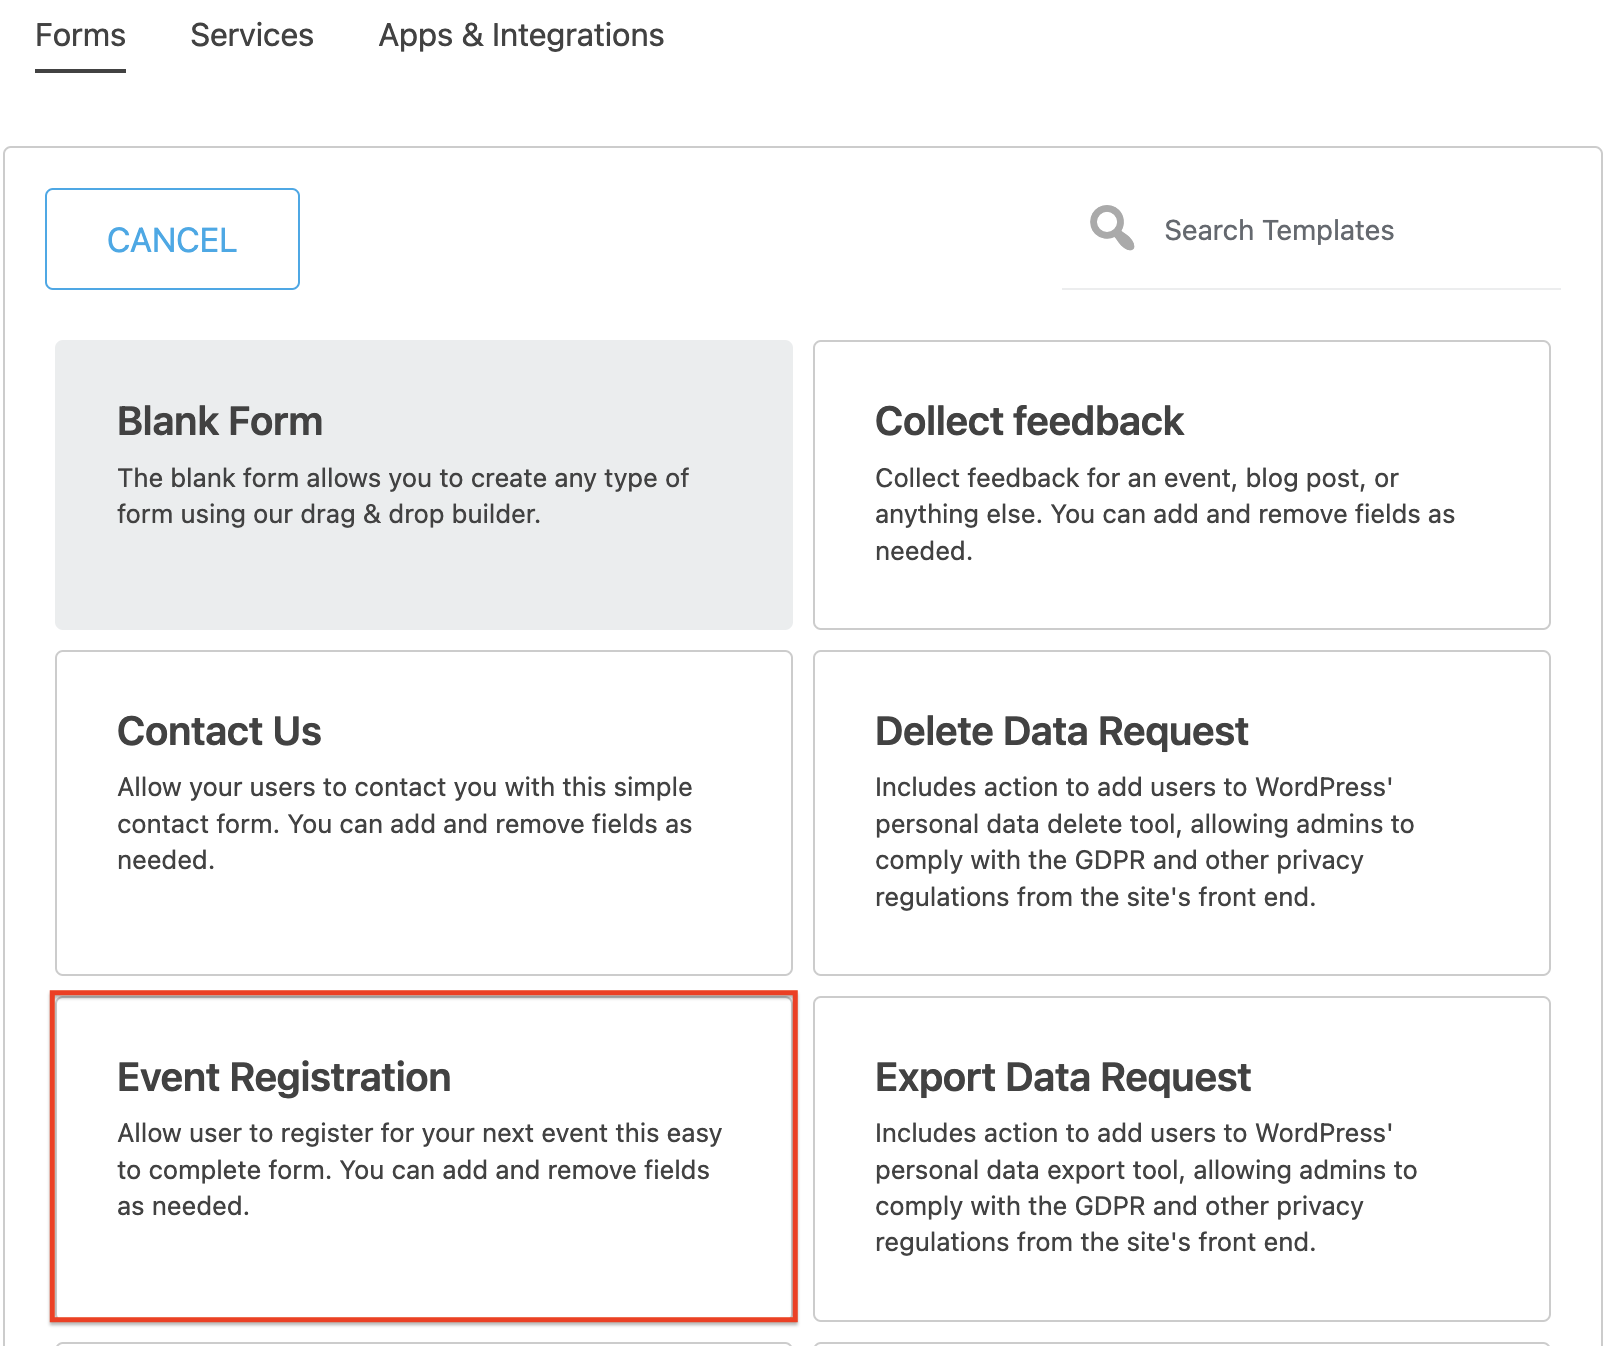The width and height of the screenshot is (1604, 1346).
Task: Click the Delete Data Request heading
Action: [x=1061, y=731]
